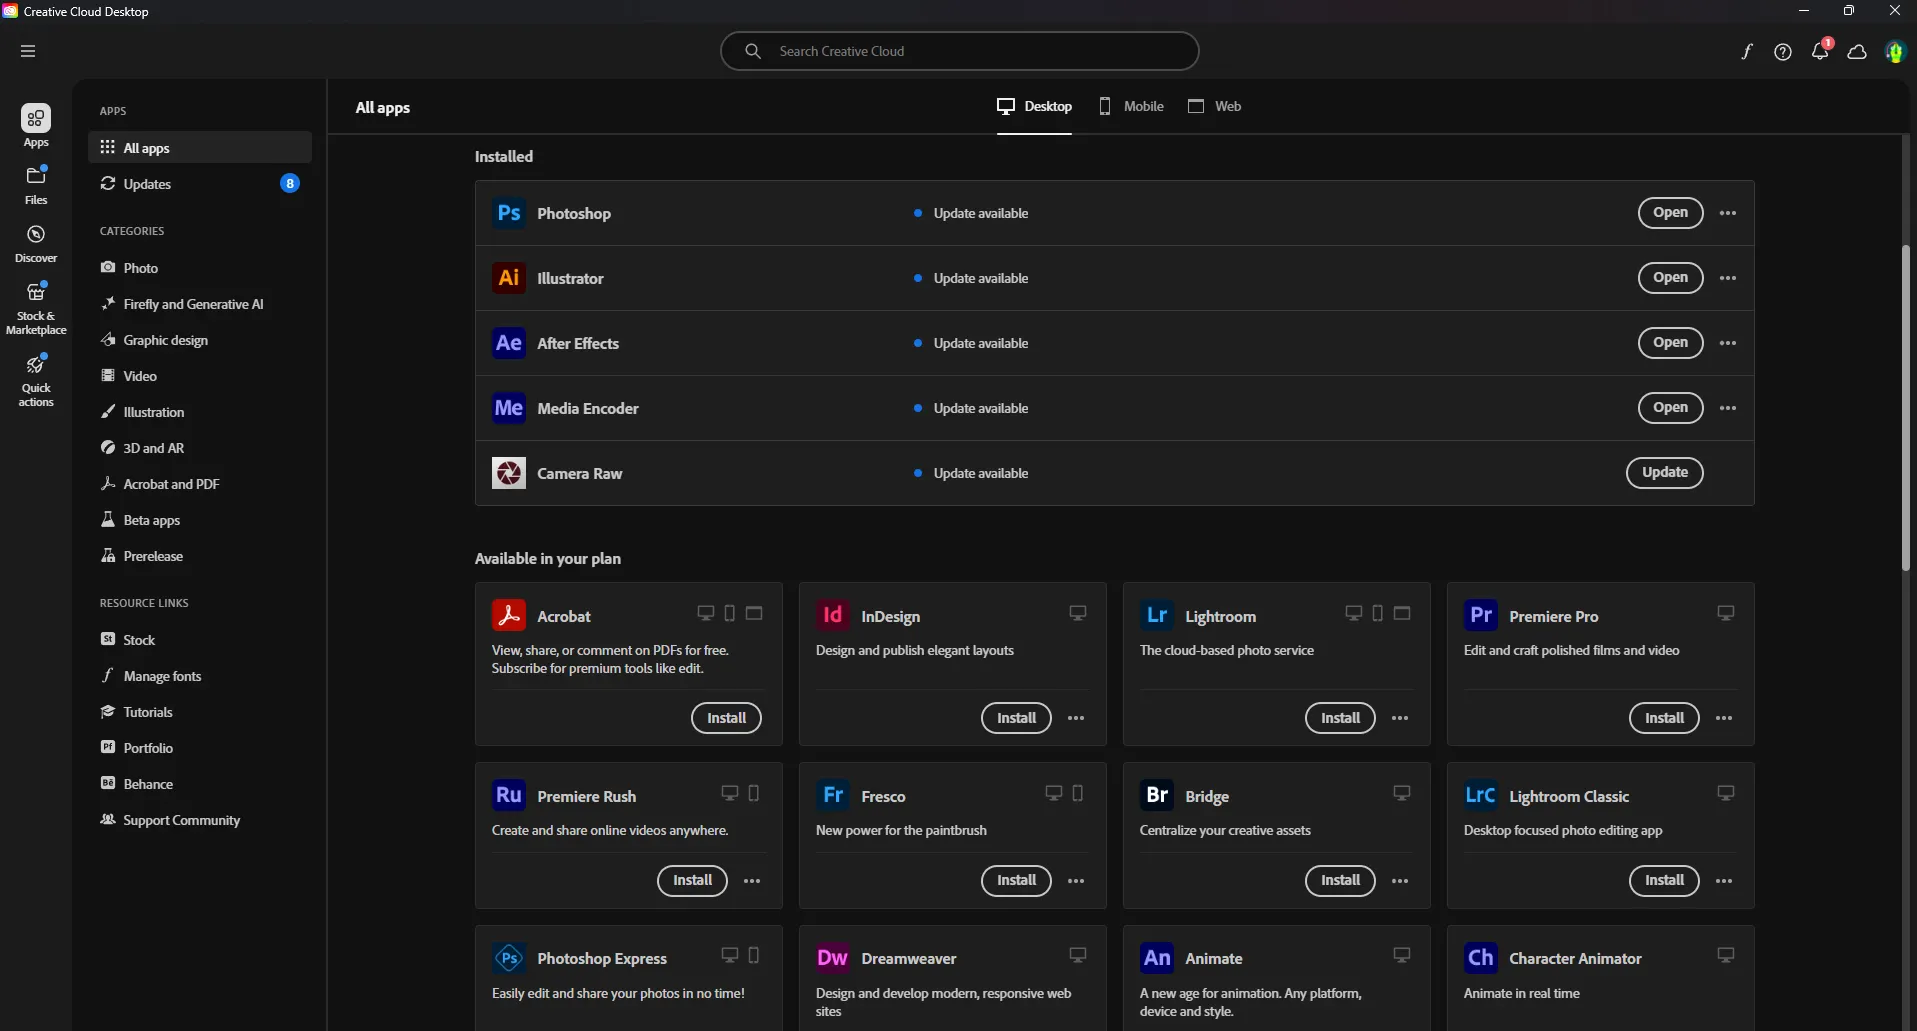Image resolution: width=1917 pixels, height=1031 pixels.
Task: Open more options for Media Encoder
Action: click(x=1728, y=408)
